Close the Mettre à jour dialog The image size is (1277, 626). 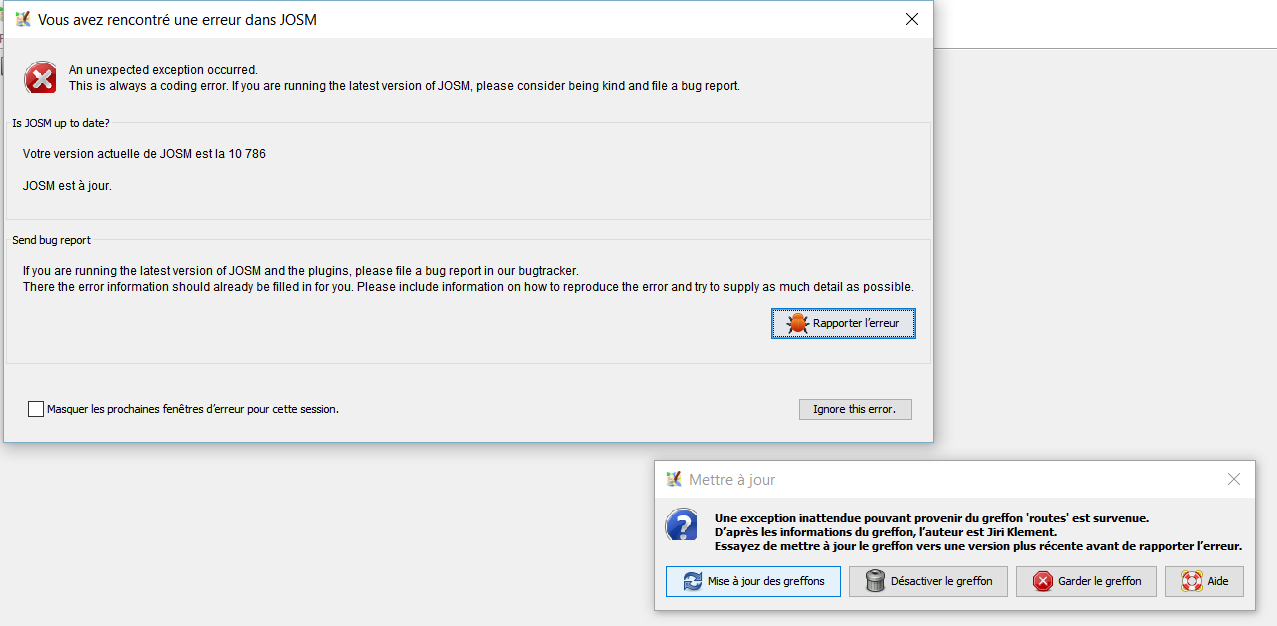[x=1234, y=480]
